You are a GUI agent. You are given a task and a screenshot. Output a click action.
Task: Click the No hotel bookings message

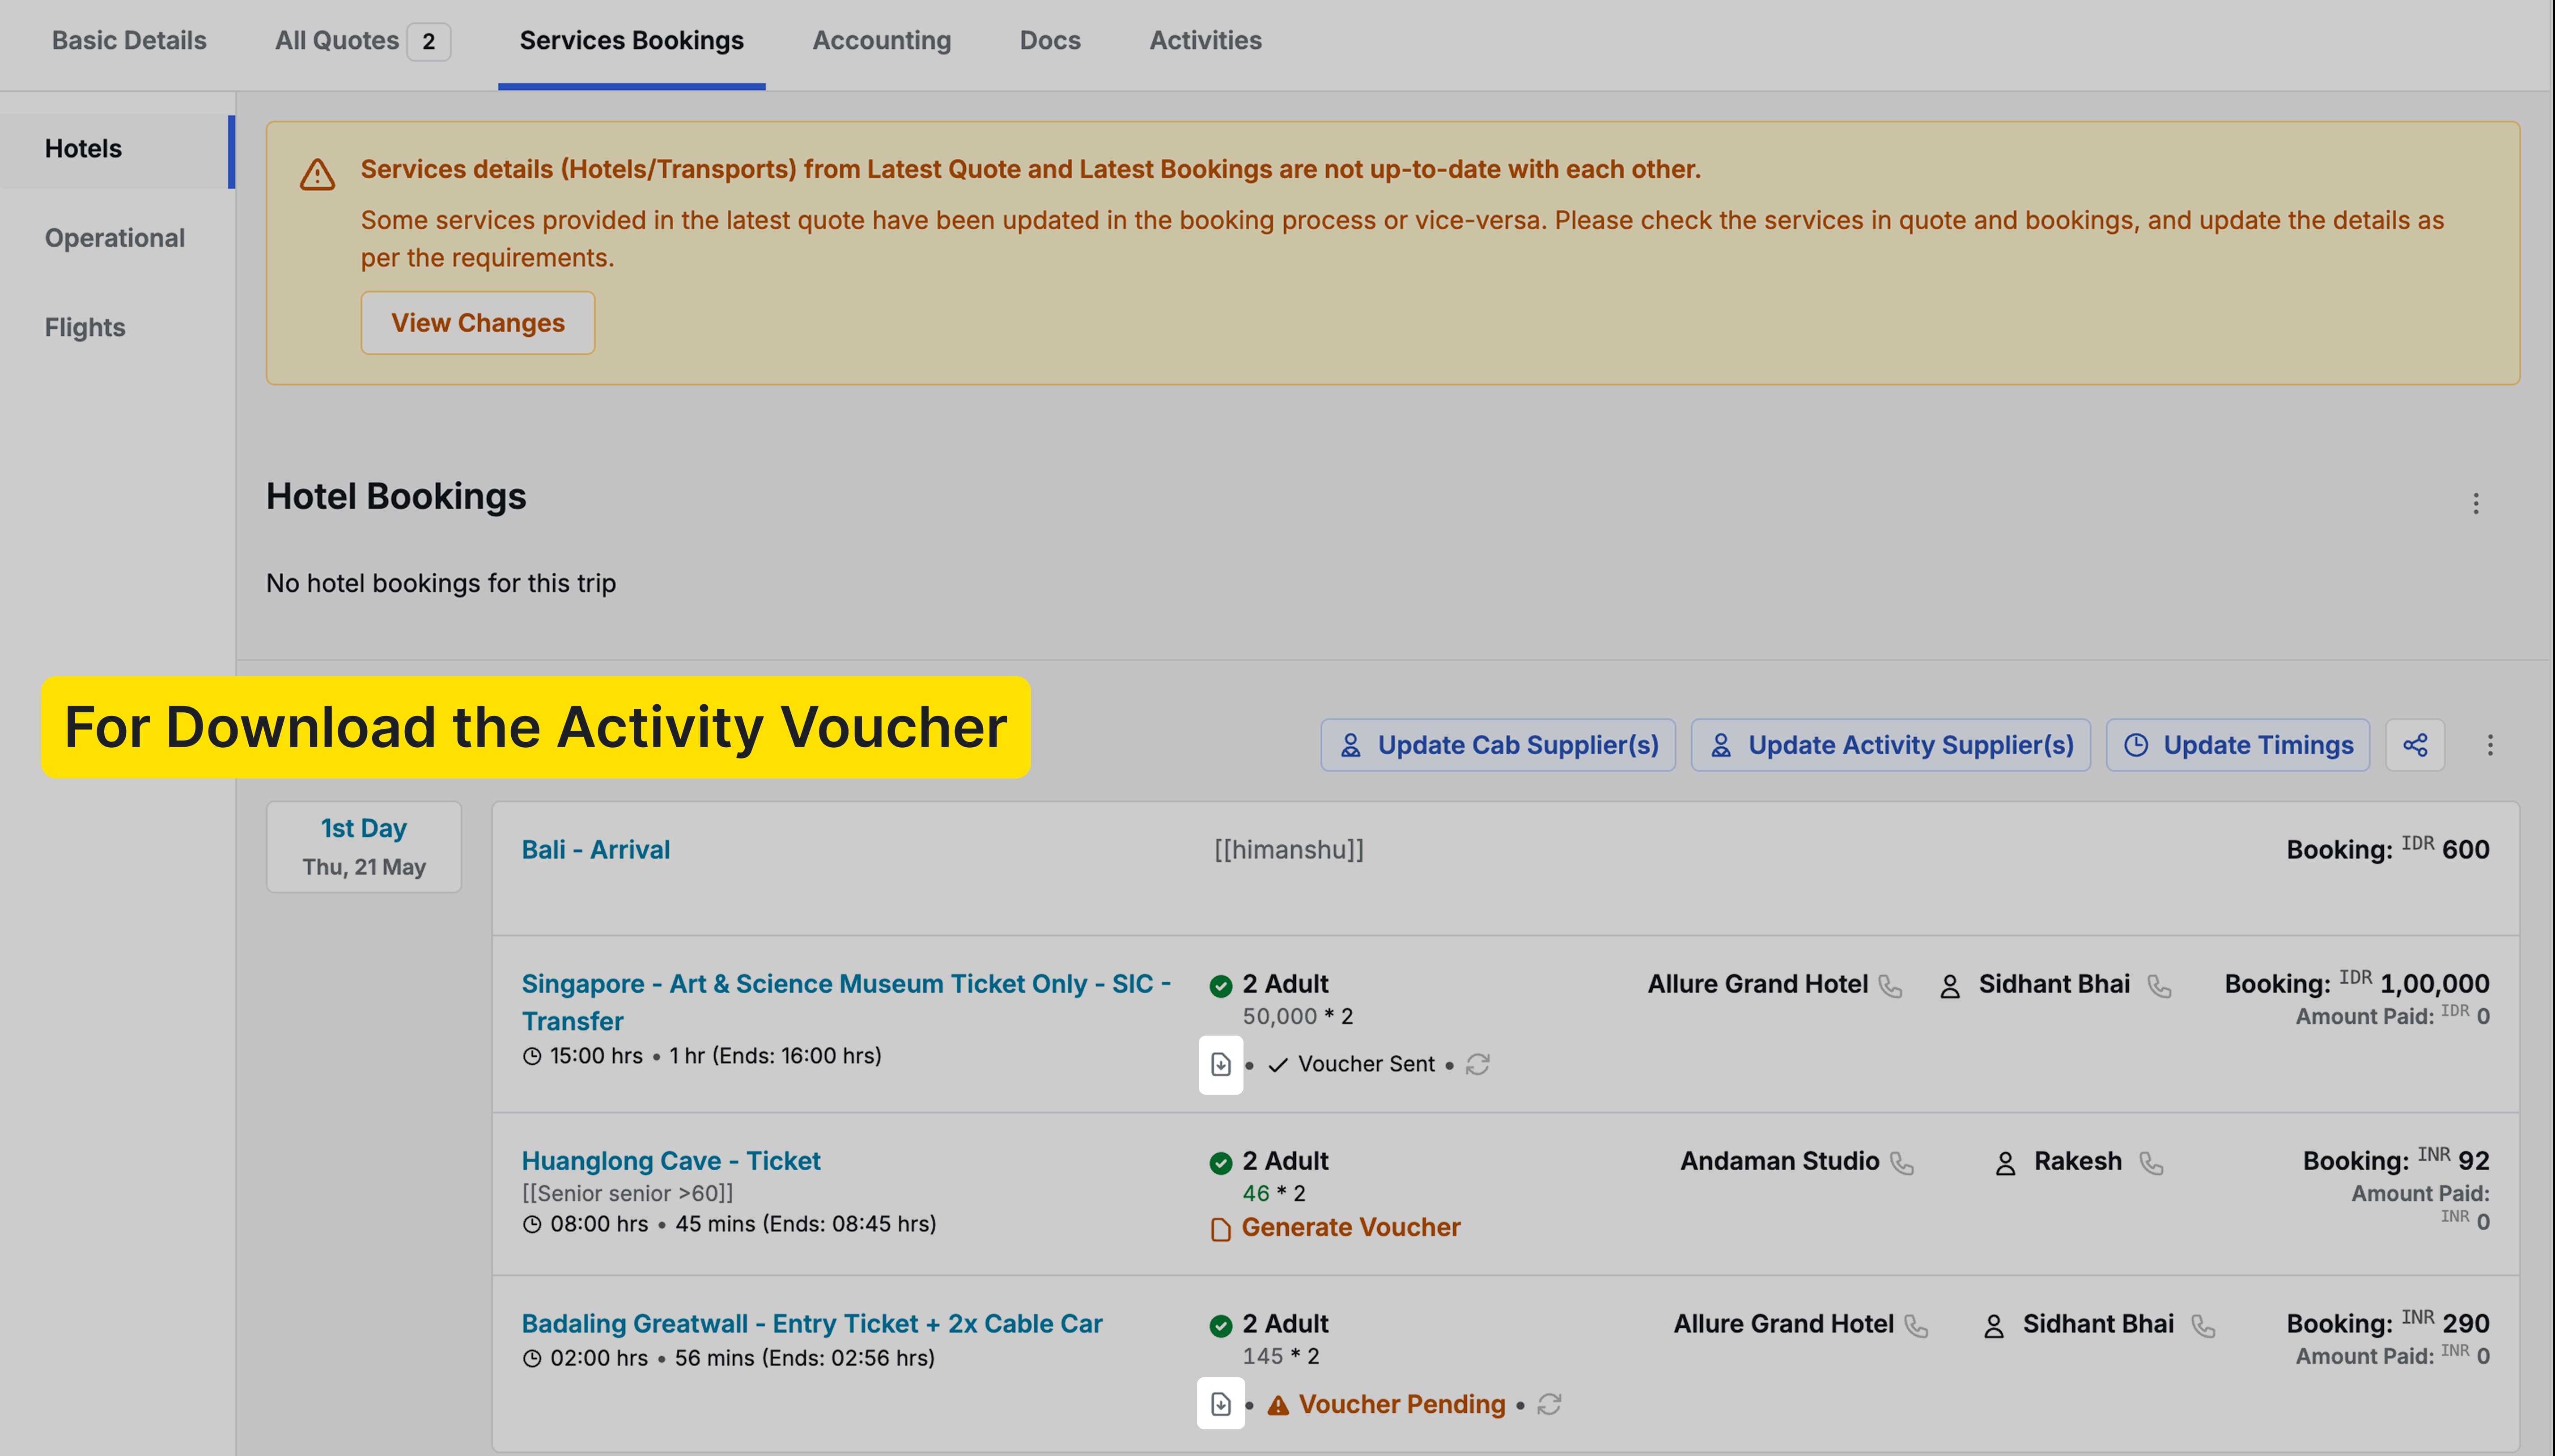pyautogui.click(x=441, y=583)
